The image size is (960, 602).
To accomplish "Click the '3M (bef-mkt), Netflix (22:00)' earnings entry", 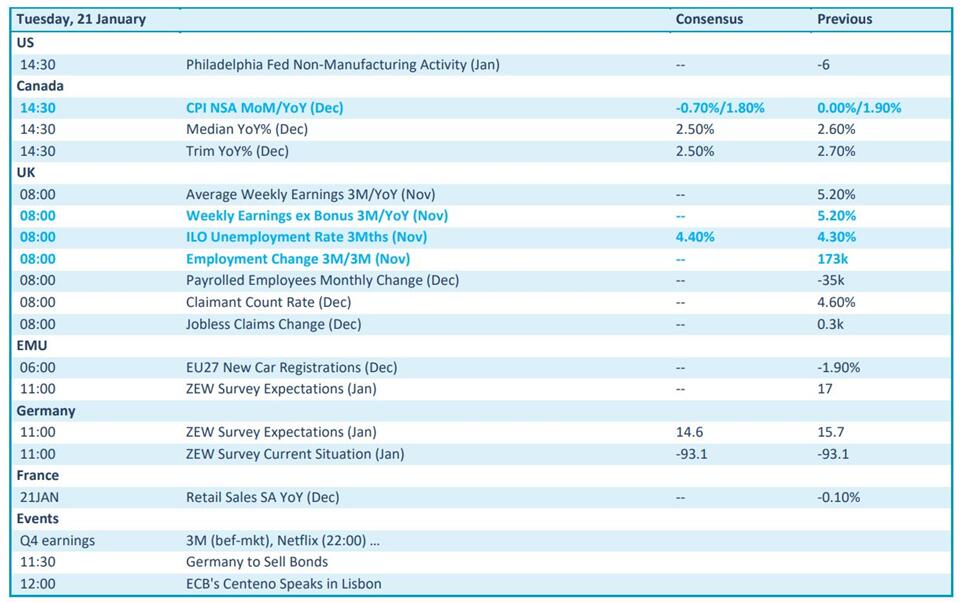I will (283, 541).
